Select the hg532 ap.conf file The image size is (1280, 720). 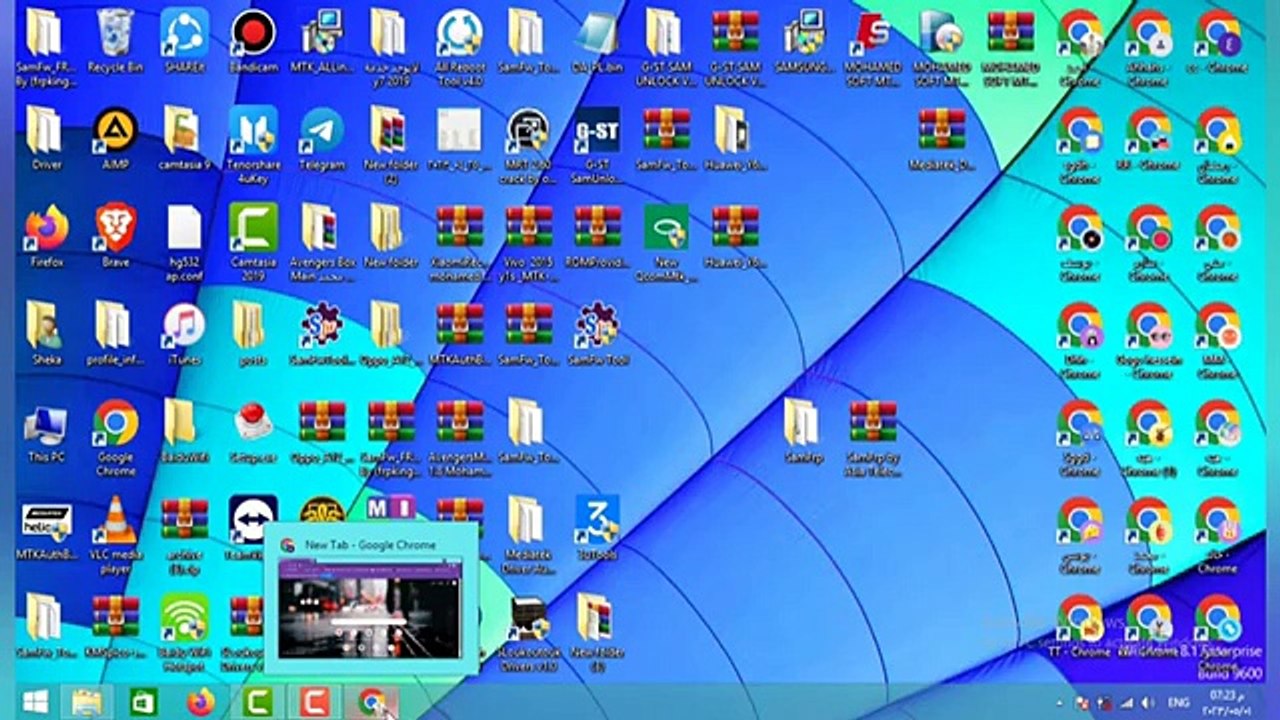tap(185, 243)
